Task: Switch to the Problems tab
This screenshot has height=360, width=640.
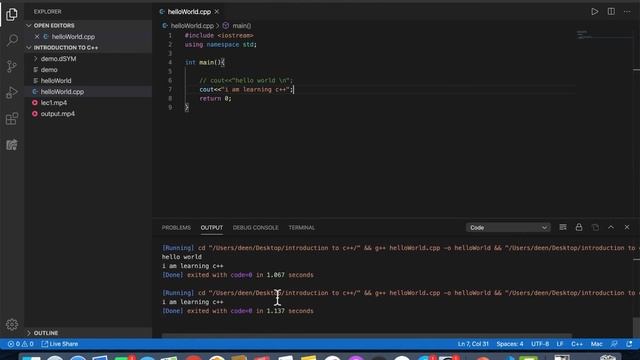Action: point(176,227)
